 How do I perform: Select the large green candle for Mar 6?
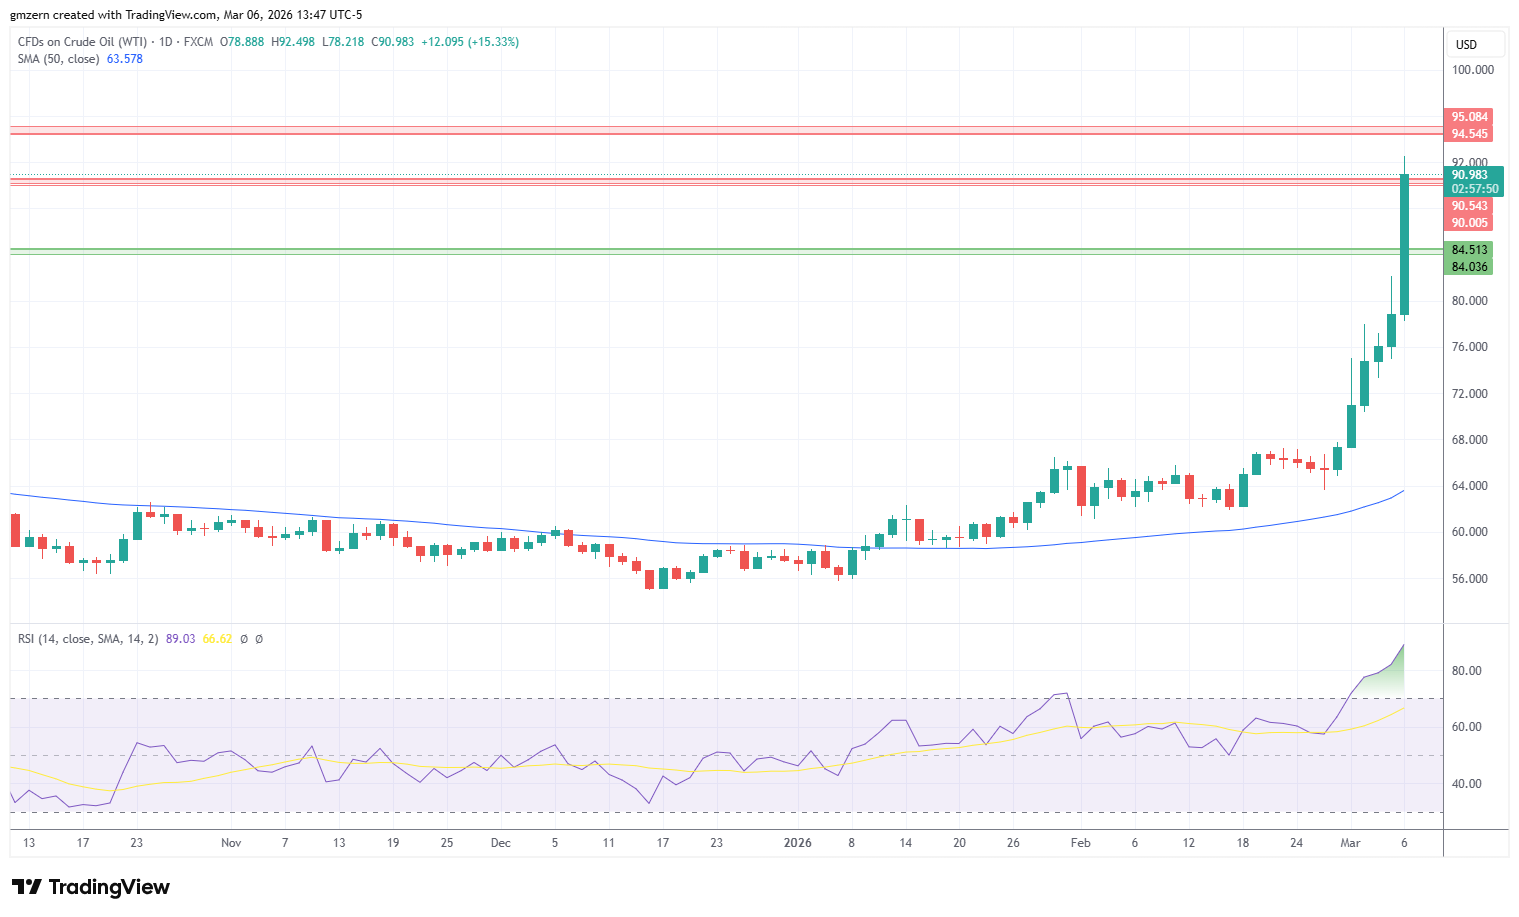click(x=1405, y=245)
